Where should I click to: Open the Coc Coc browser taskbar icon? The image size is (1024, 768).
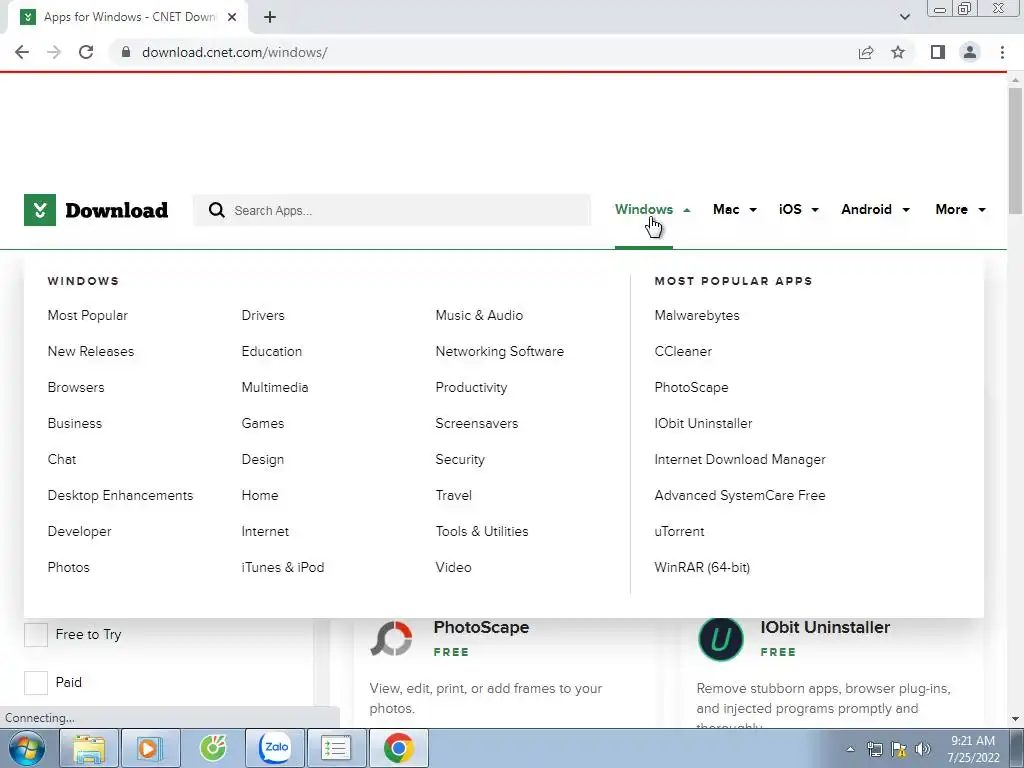click(213, 748)
